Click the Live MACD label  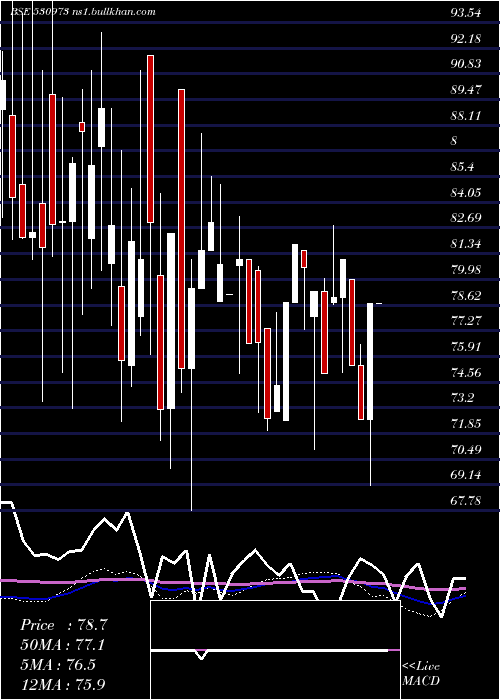click(421, 673)
